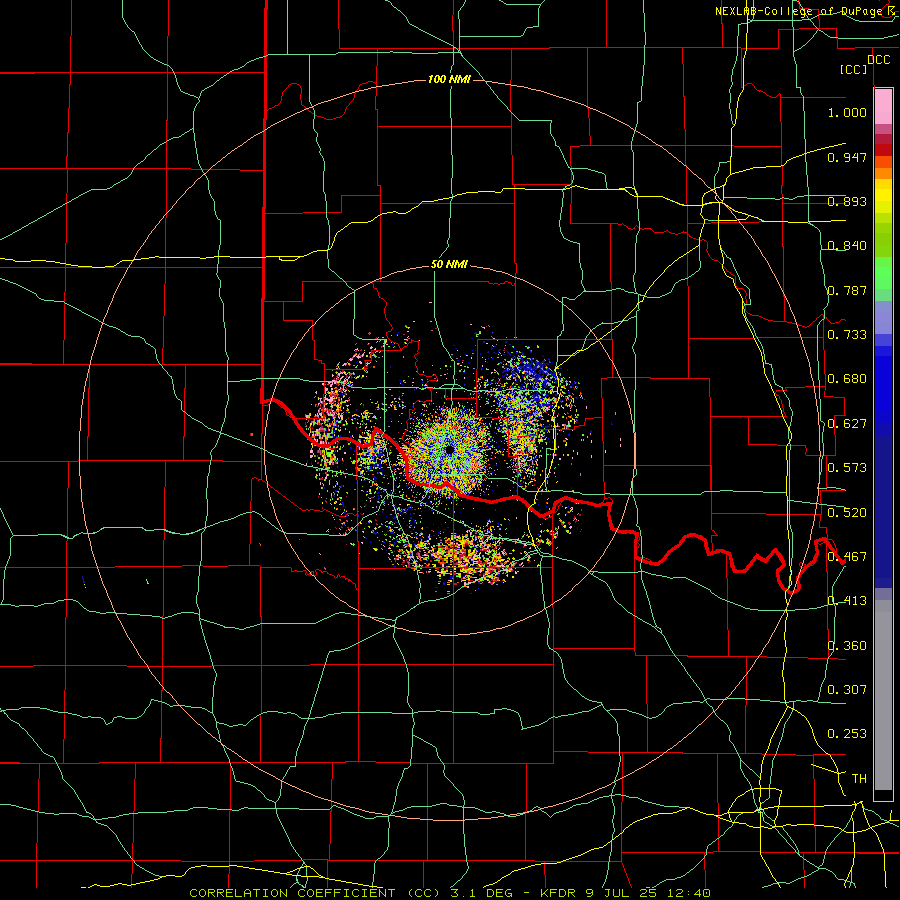Pick the pink swatch atop the color bar
This screenshot has width=900, height=900.
(x=883, y=107)
